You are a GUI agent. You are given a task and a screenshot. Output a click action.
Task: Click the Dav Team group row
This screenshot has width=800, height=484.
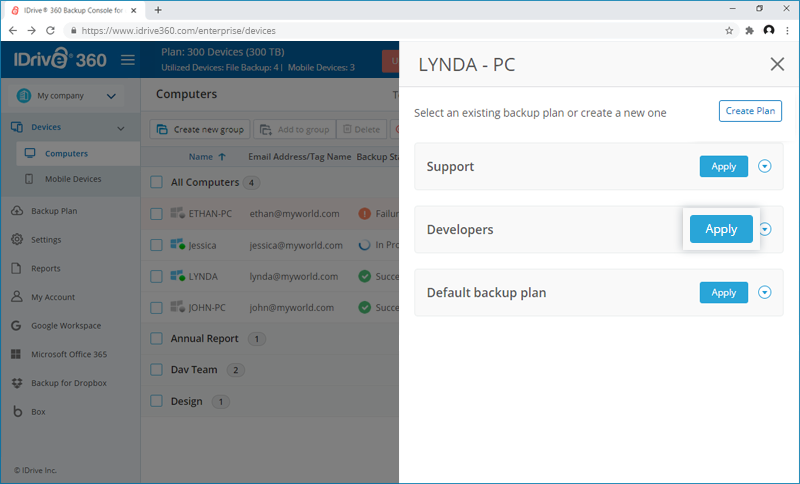click(x=270, y=370)
